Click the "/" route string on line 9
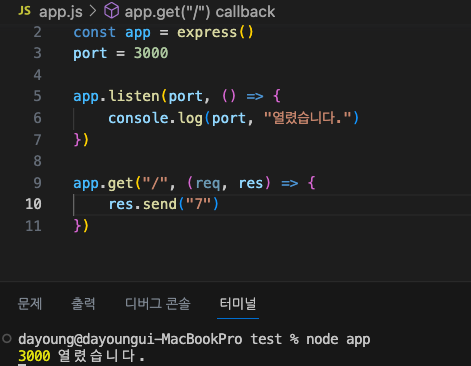This screenshot has height=366, width=471. pos(155,183)
